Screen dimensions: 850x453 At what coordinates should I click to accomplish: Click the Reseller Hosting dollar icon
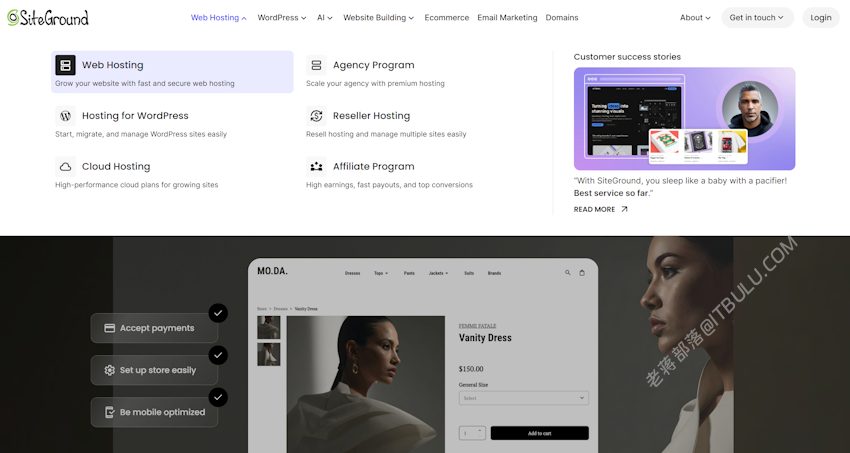pos(316,115)
